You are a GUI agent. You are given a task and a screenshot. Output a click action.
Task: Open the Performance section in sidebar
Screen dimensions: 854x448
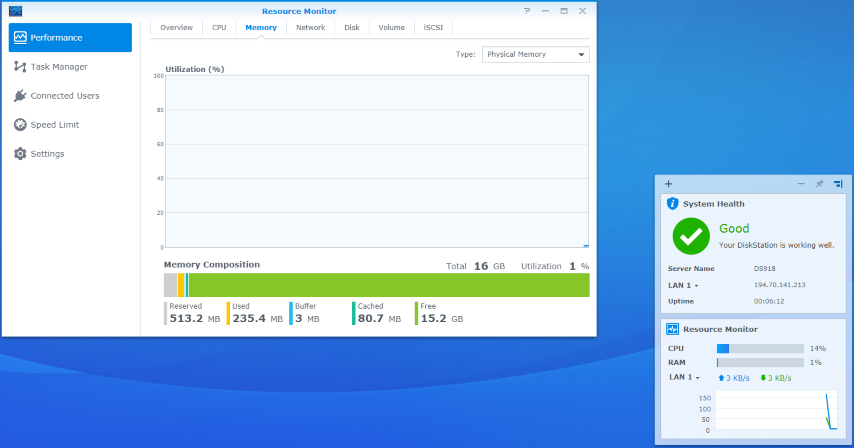click(x=70, y=38)
